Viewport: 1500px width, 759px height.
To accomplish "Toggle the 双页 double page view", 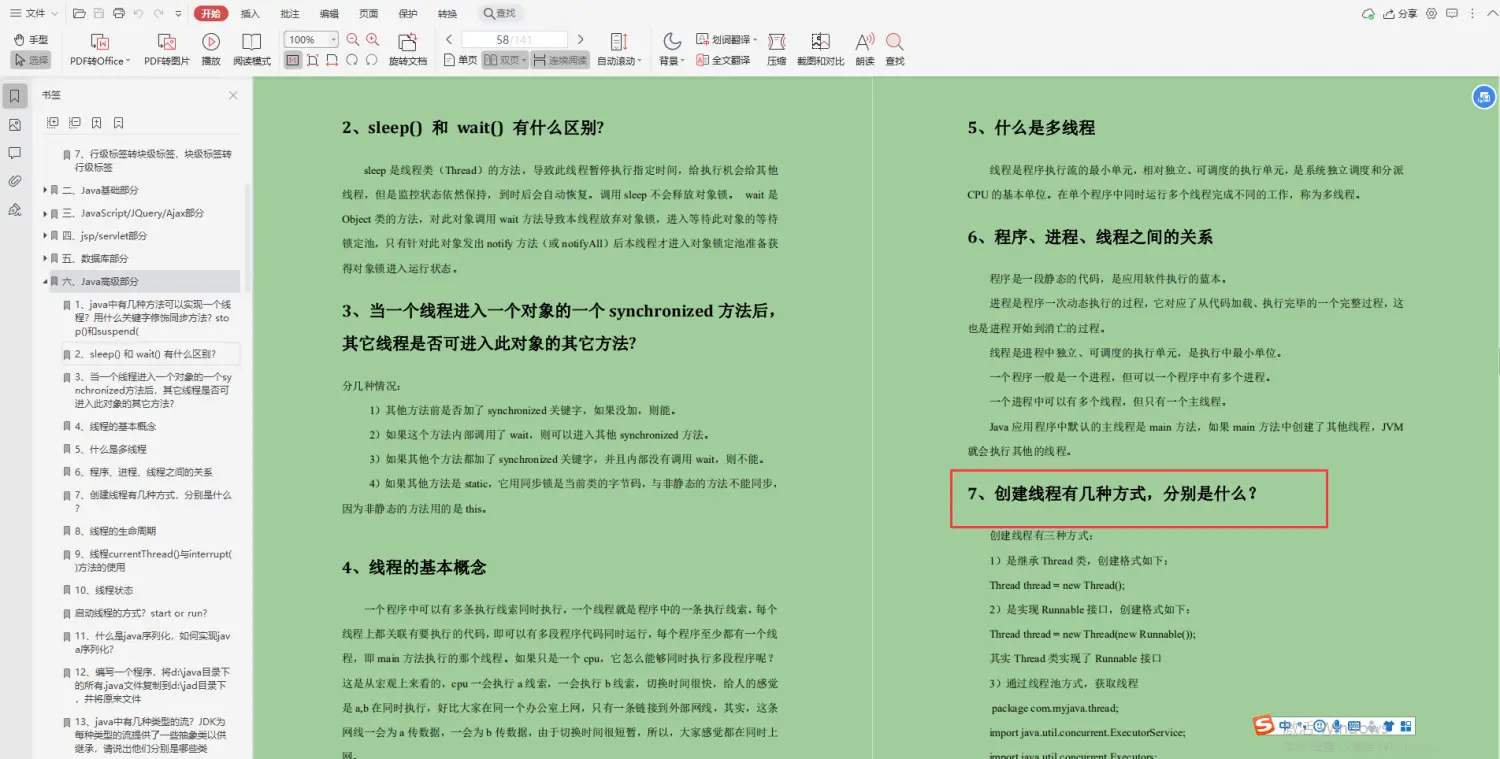I will (x=505, y=60).
